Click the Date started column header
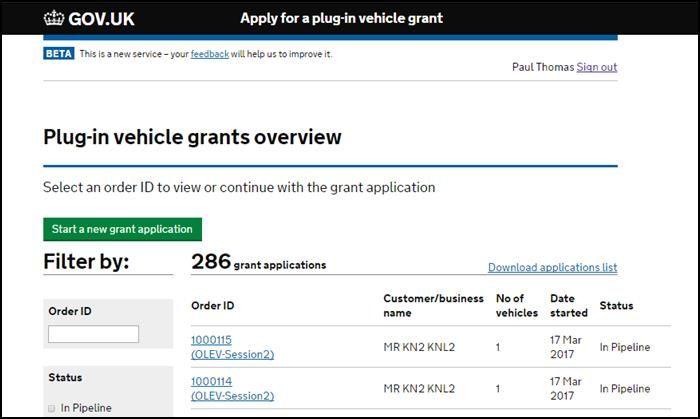The image size is (700, 419). [568, 305]
